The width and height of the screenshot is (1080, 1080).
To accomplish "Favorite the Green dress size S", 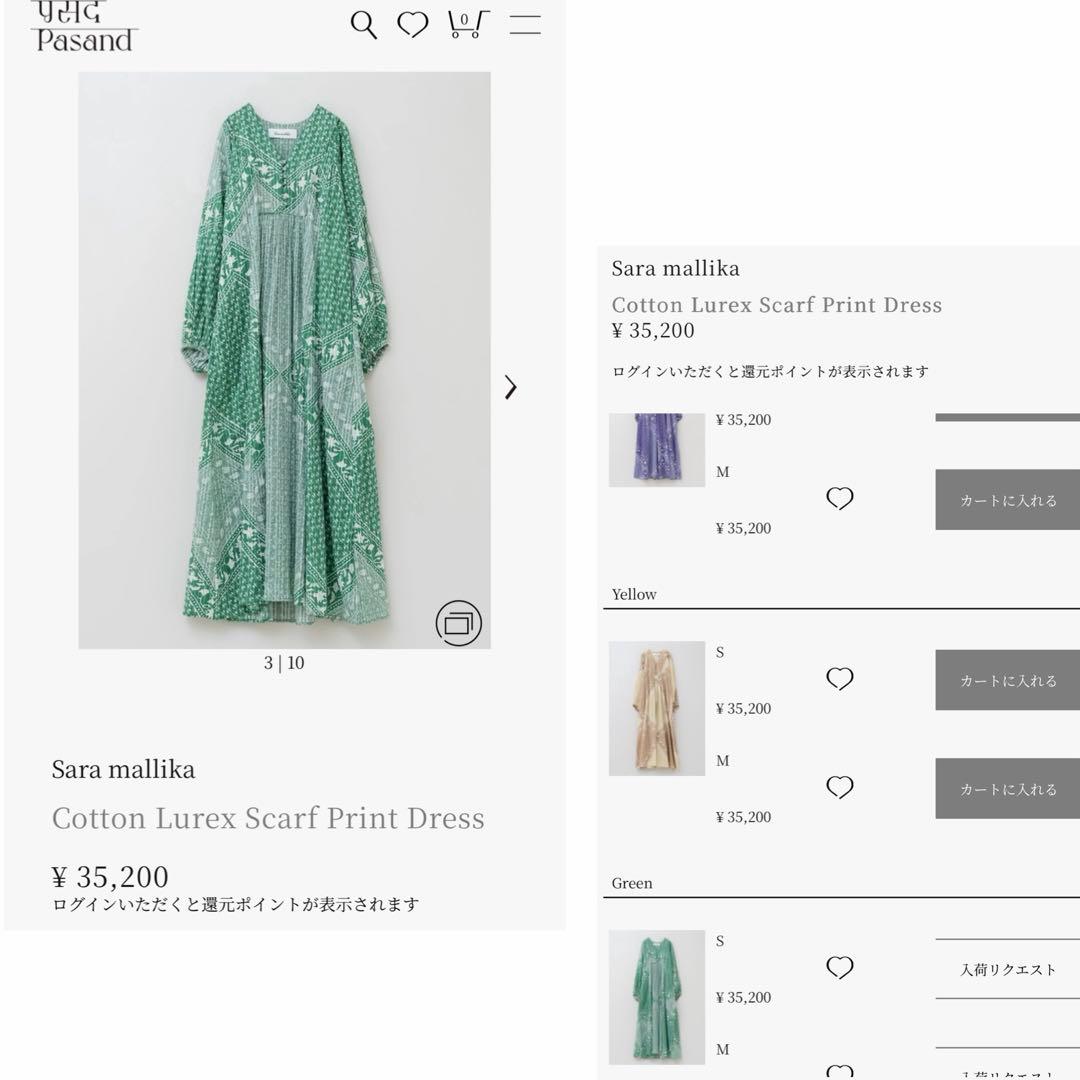I will point(840,968).
